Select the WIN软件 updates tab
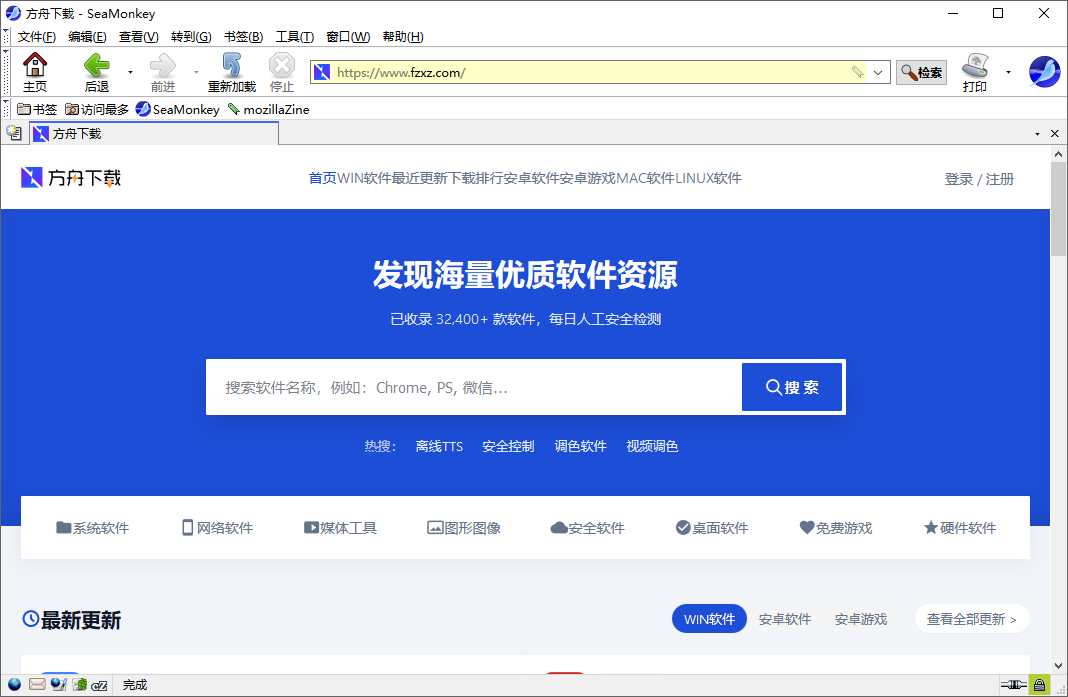 pos(709,619)
